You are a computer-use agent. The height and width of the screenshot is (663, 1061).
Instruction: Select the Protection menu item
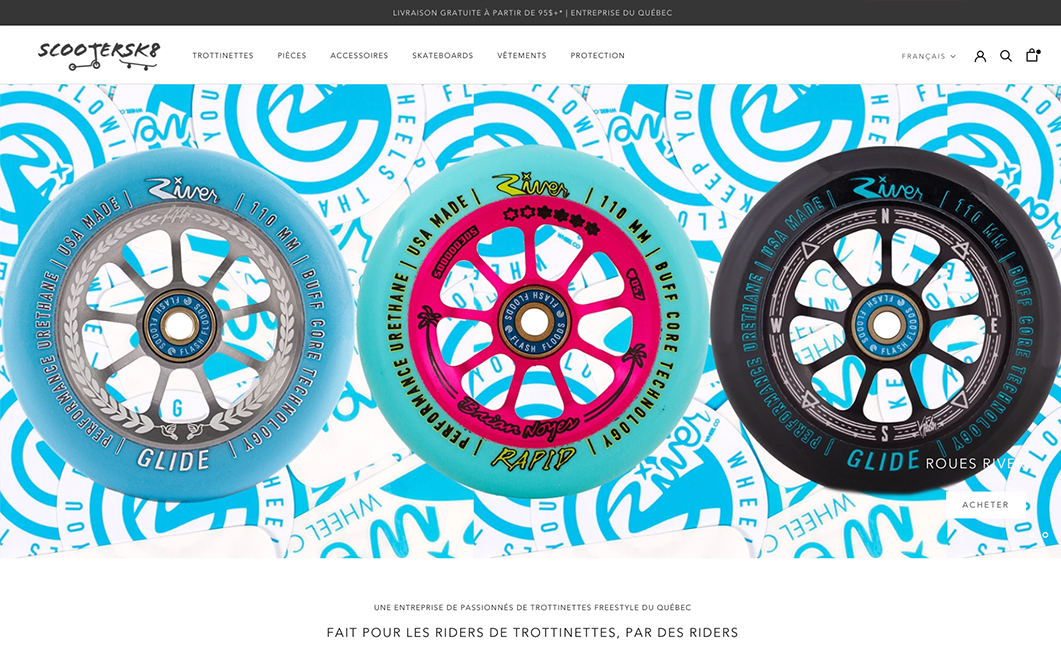[597, 56]
